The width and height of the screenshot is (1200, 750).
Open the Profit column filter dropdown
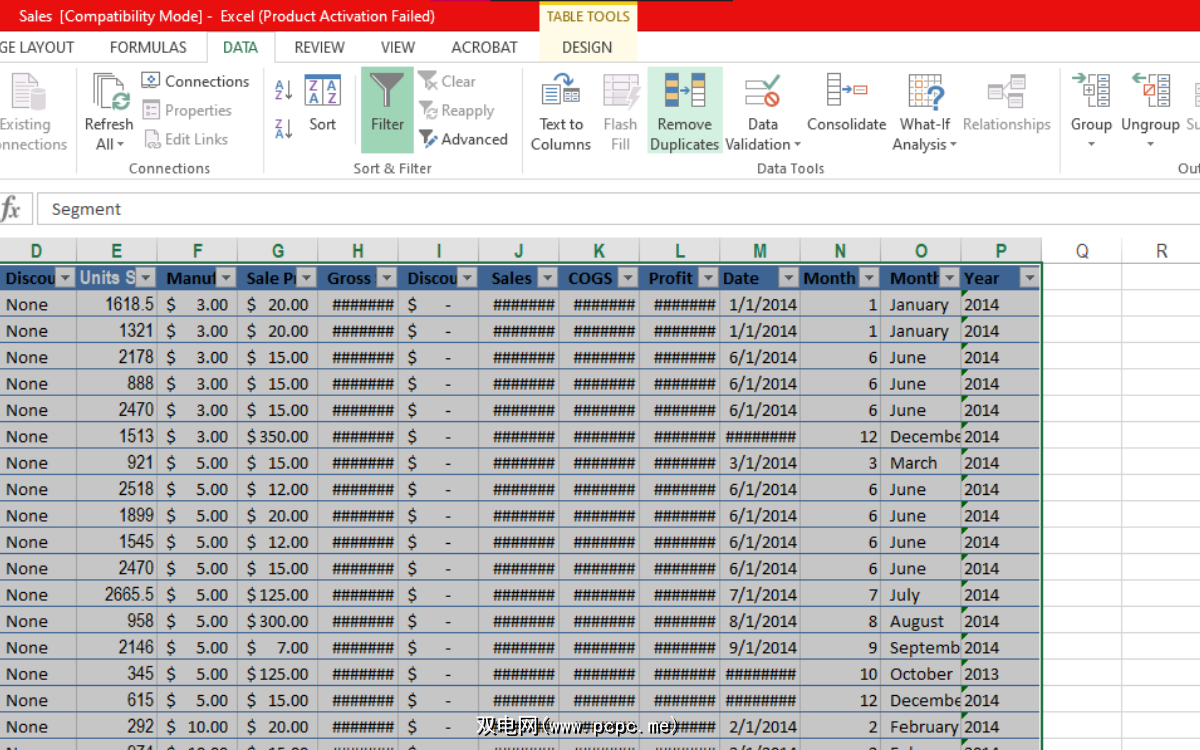708,279
